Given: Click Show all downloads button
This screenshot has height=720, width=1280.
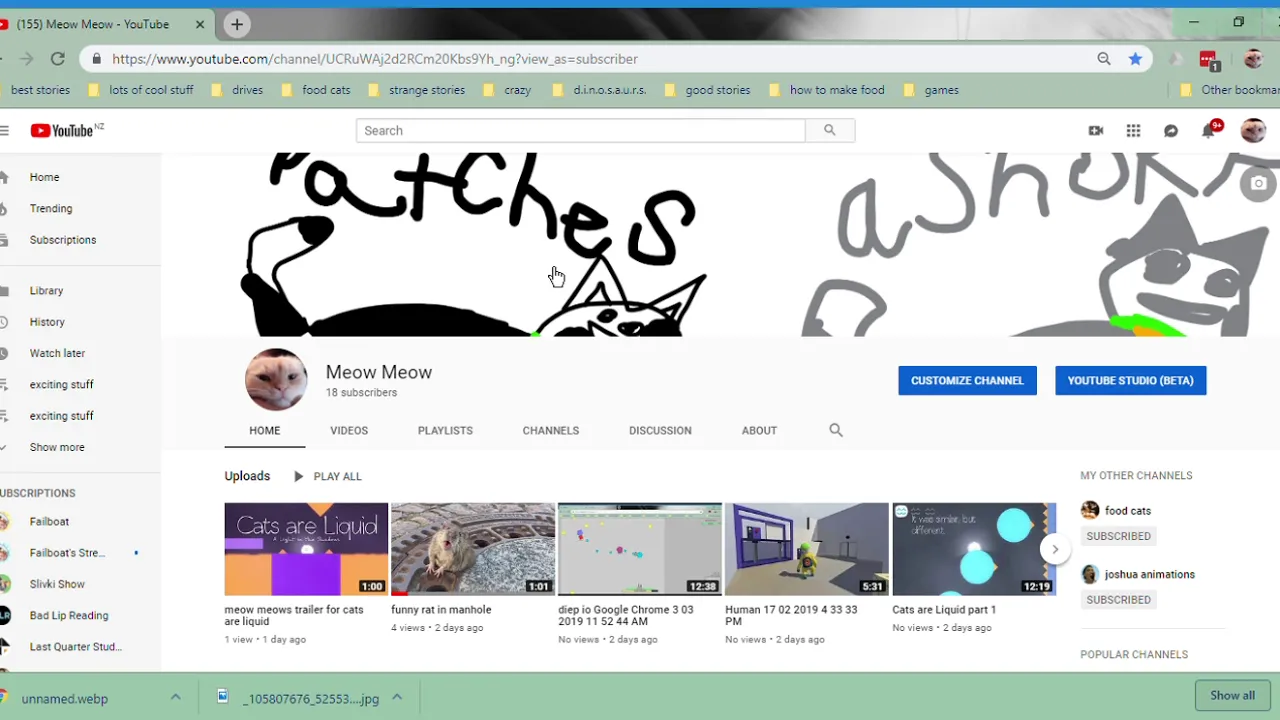Looking at the screenshot, I should [1232, 696].
